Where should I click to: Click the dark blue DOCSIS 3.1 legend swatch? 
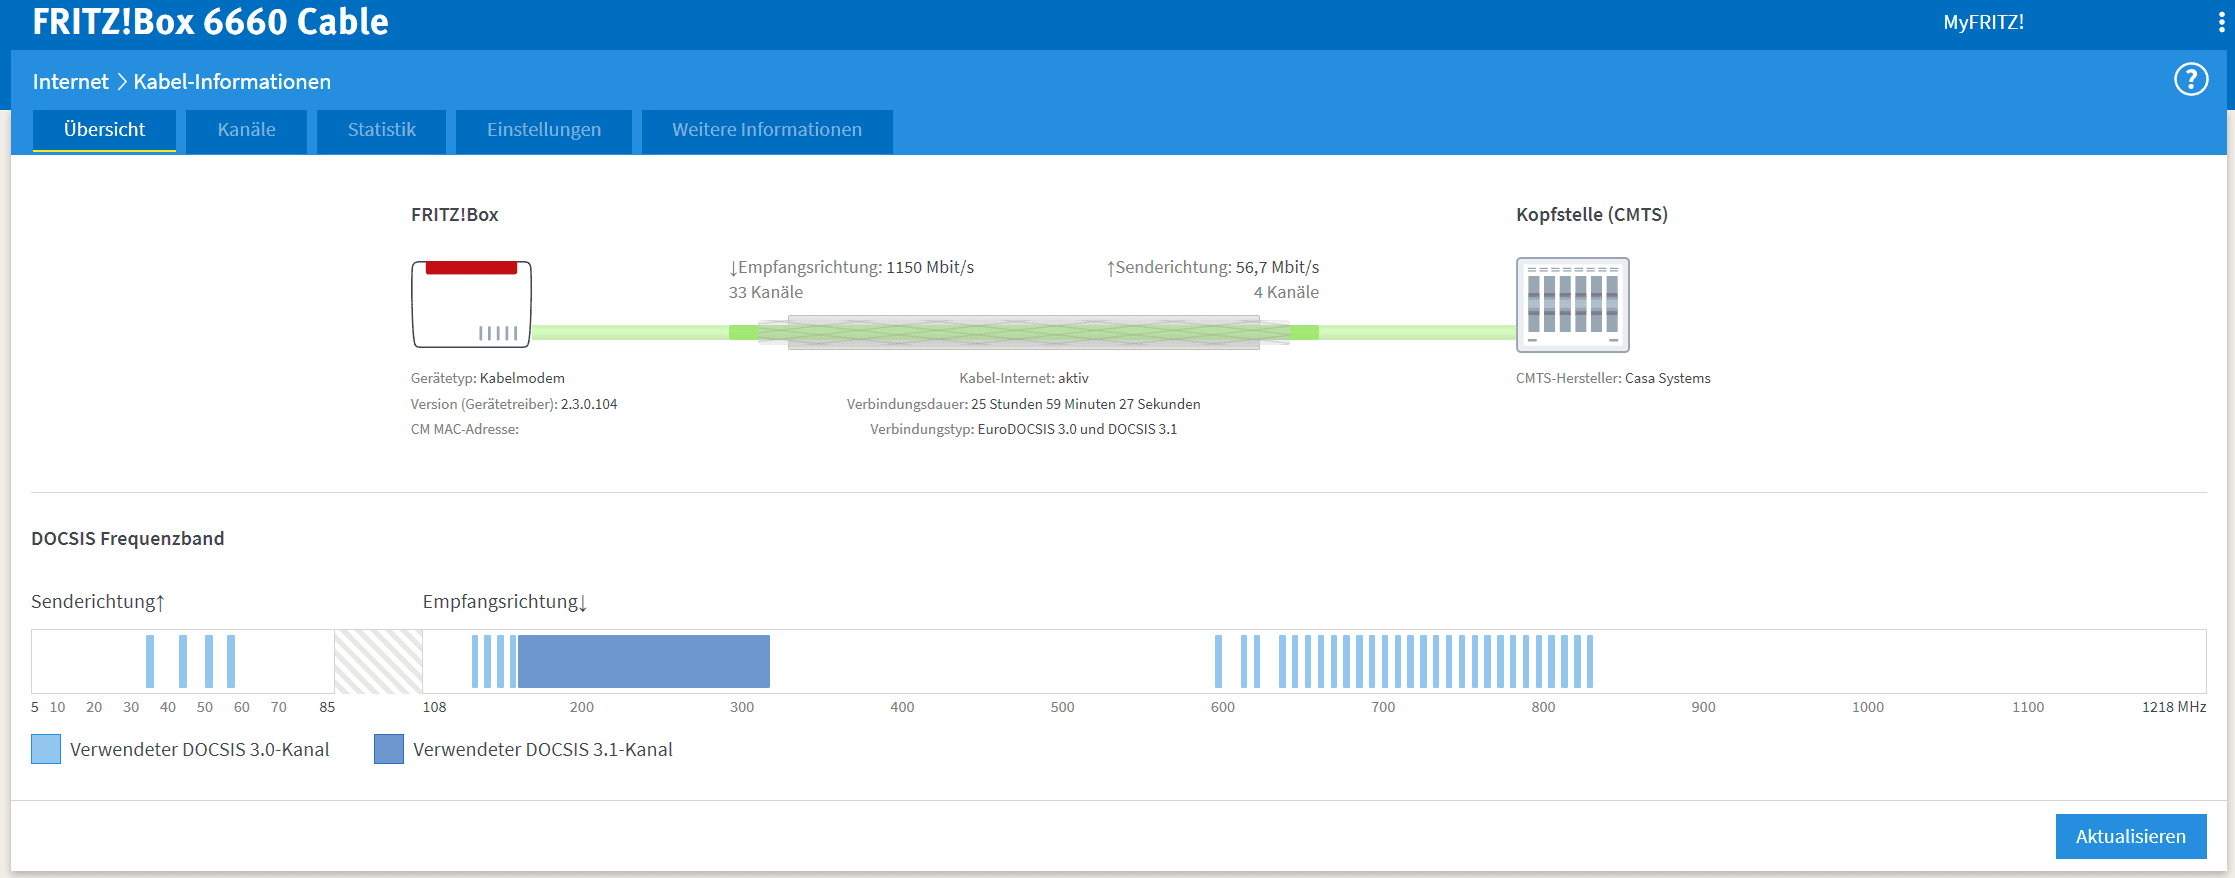[x=389, y=749]
